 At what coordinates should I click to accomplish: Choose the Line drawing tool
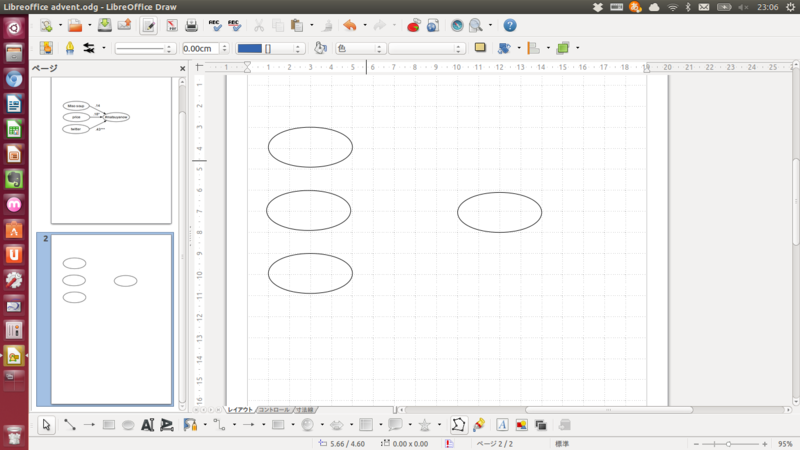click(x=70, y=424)
